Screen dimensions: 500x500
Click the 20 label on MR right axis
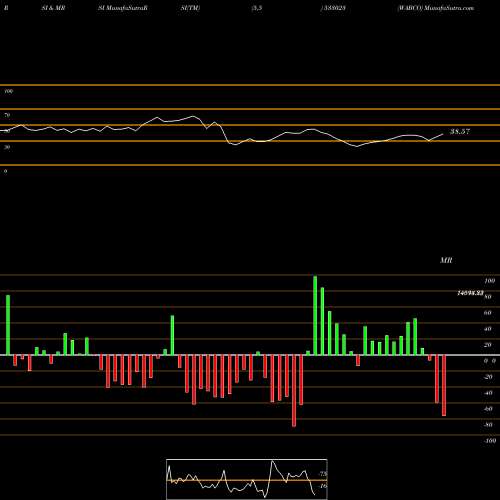tap(488, 345)
